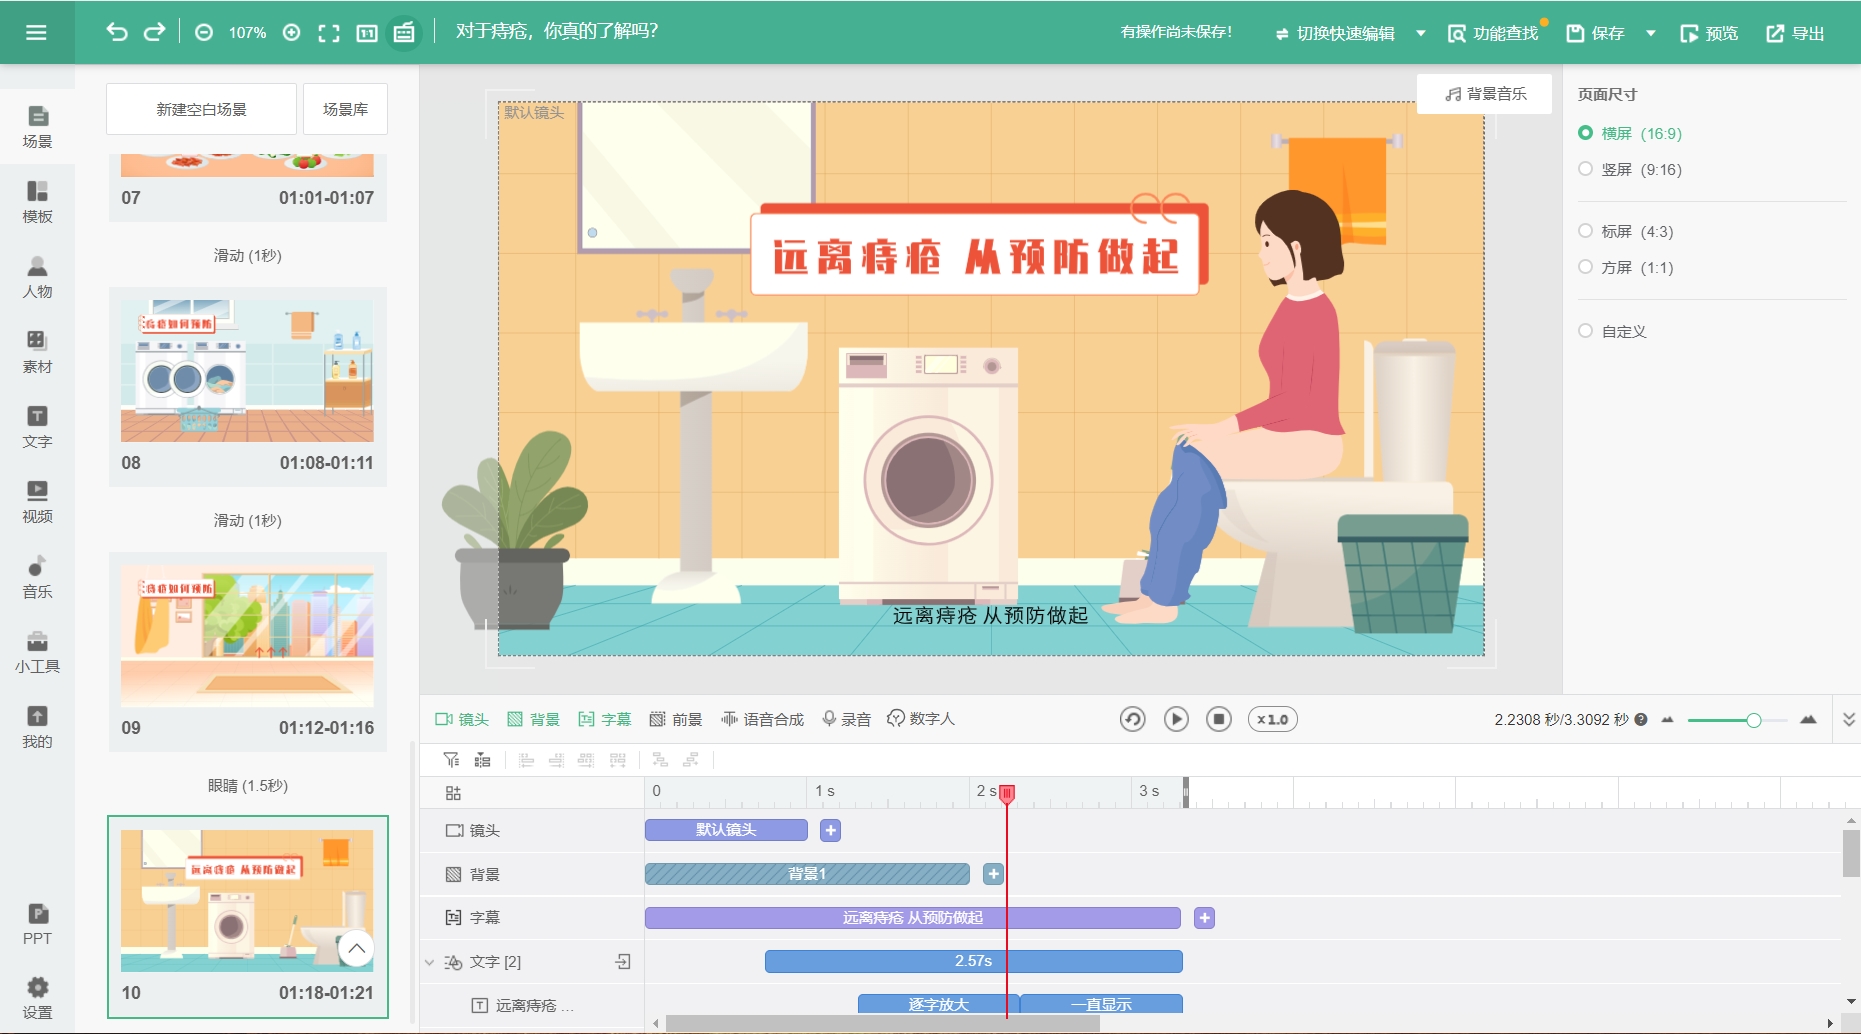Open 设置 settings in sidebar
This screenshot has width=1861, height=1034.
click(37, 998)
